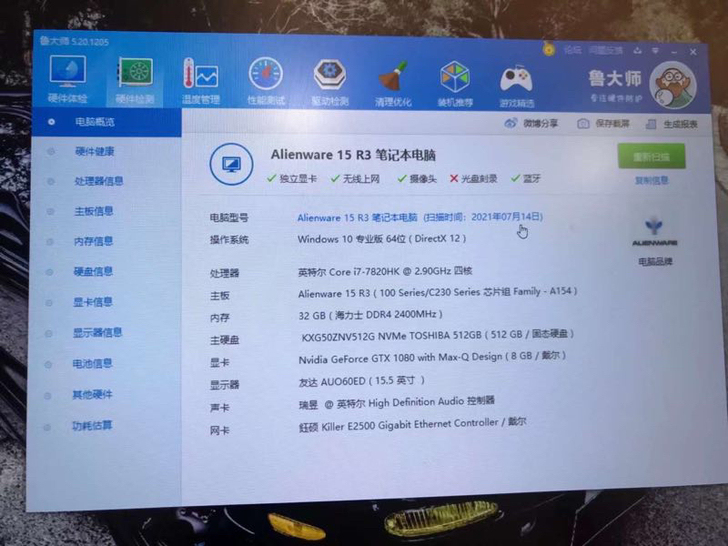Image resolution: width=728 pixels, height=546 pixels.
Task: Click the Alienware 15 R3 笔记本电脑 heading
Action: 353,155
